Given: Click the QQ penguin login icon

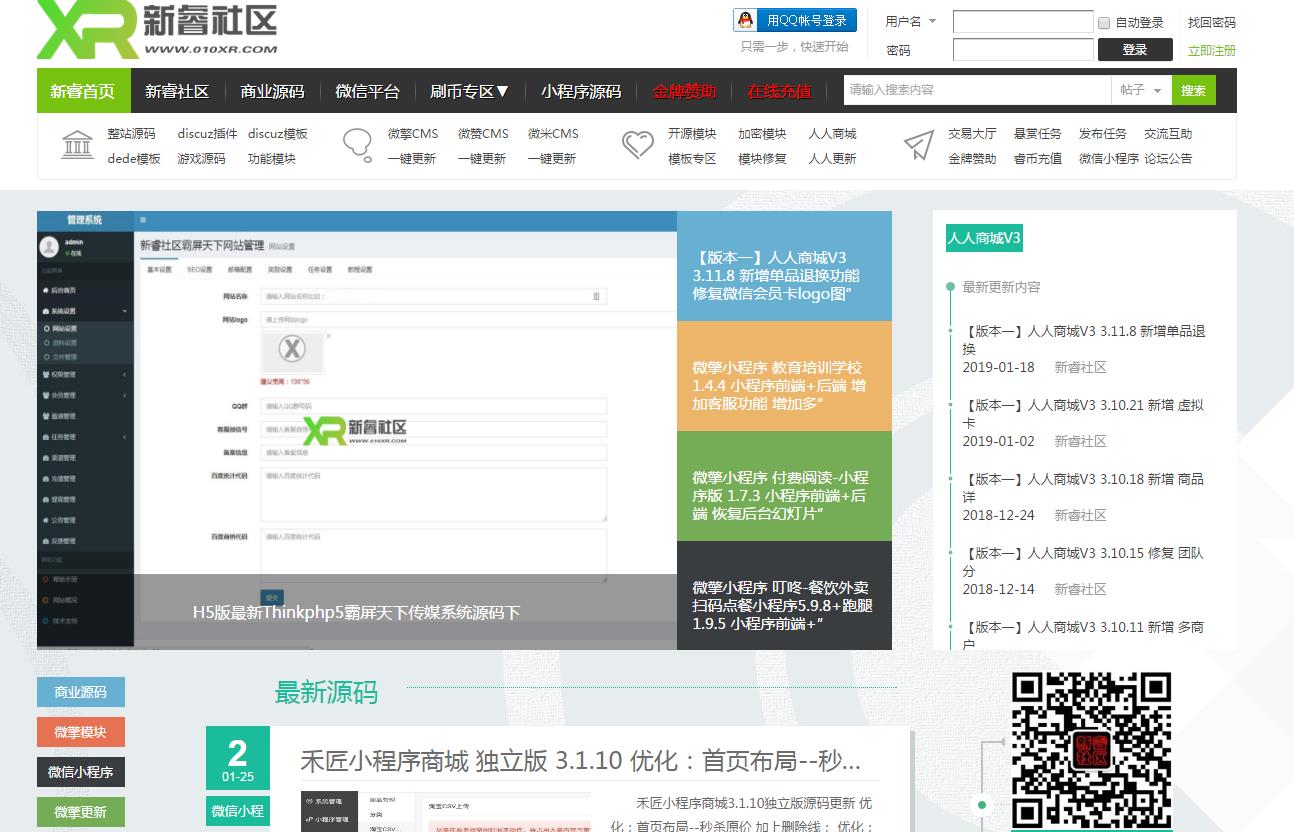Looking at the screenshot, I should click(745, 20).
